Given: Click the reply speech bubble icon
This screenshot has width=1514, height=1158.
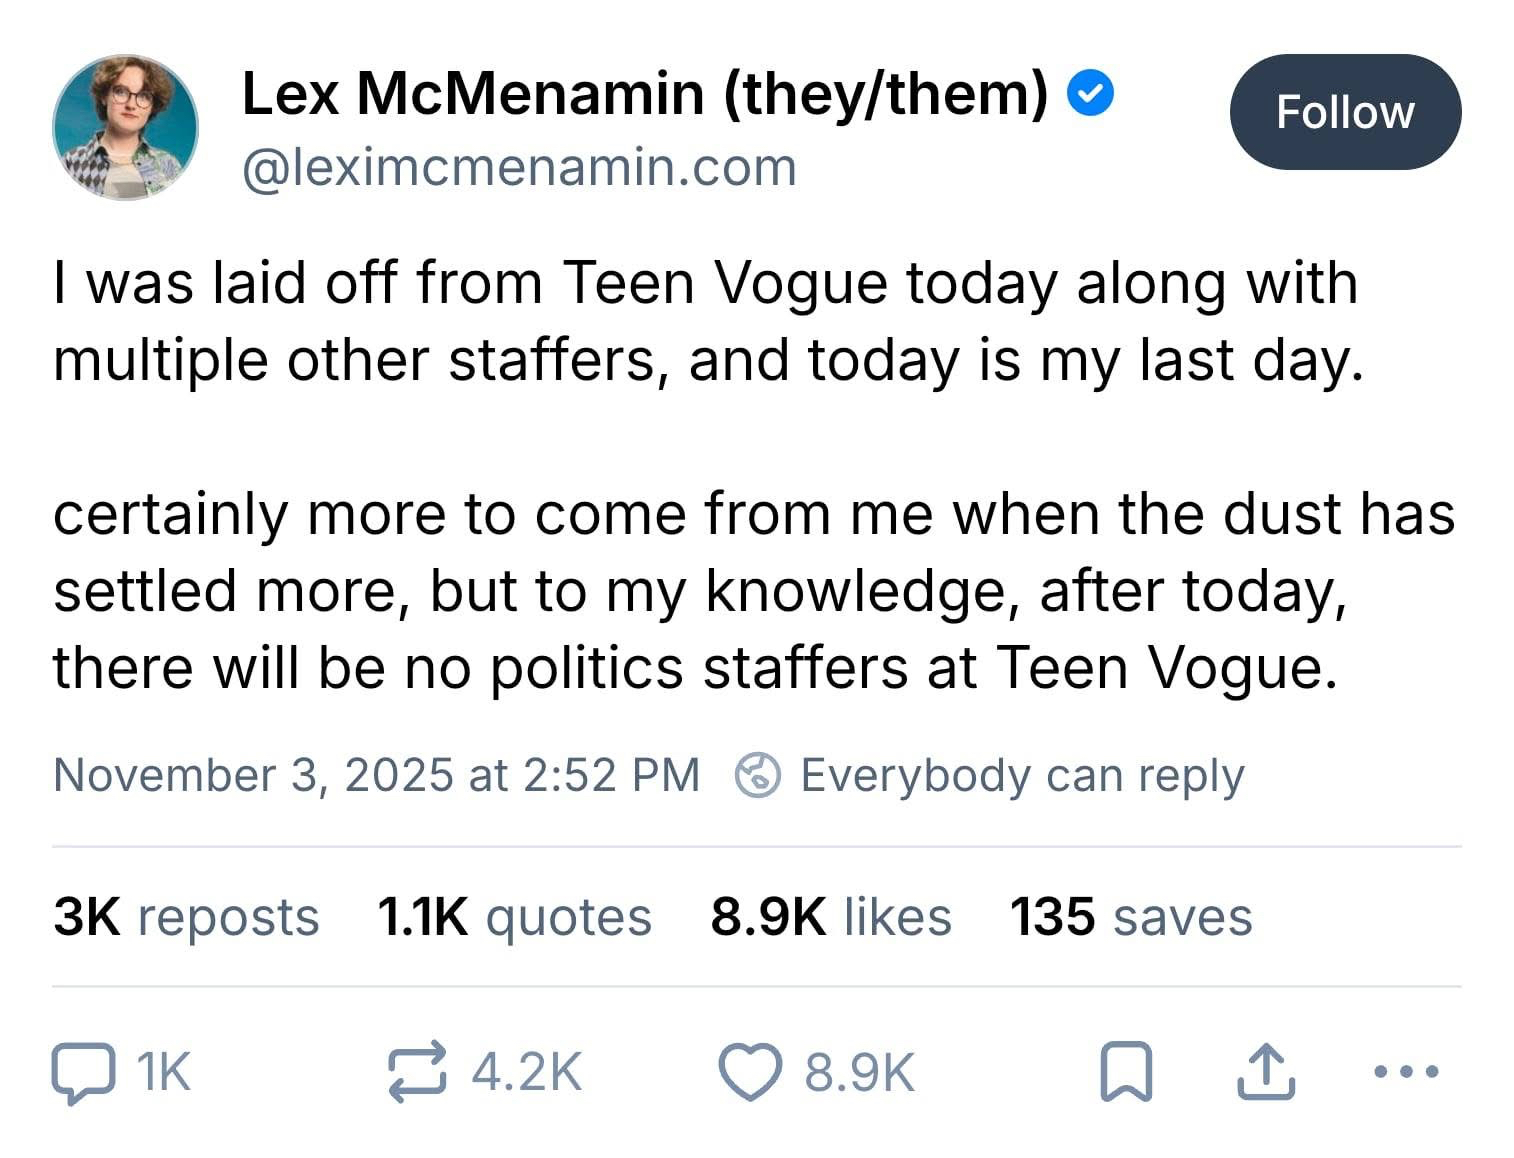Looking at the screenshot, I should (82, 1073).
